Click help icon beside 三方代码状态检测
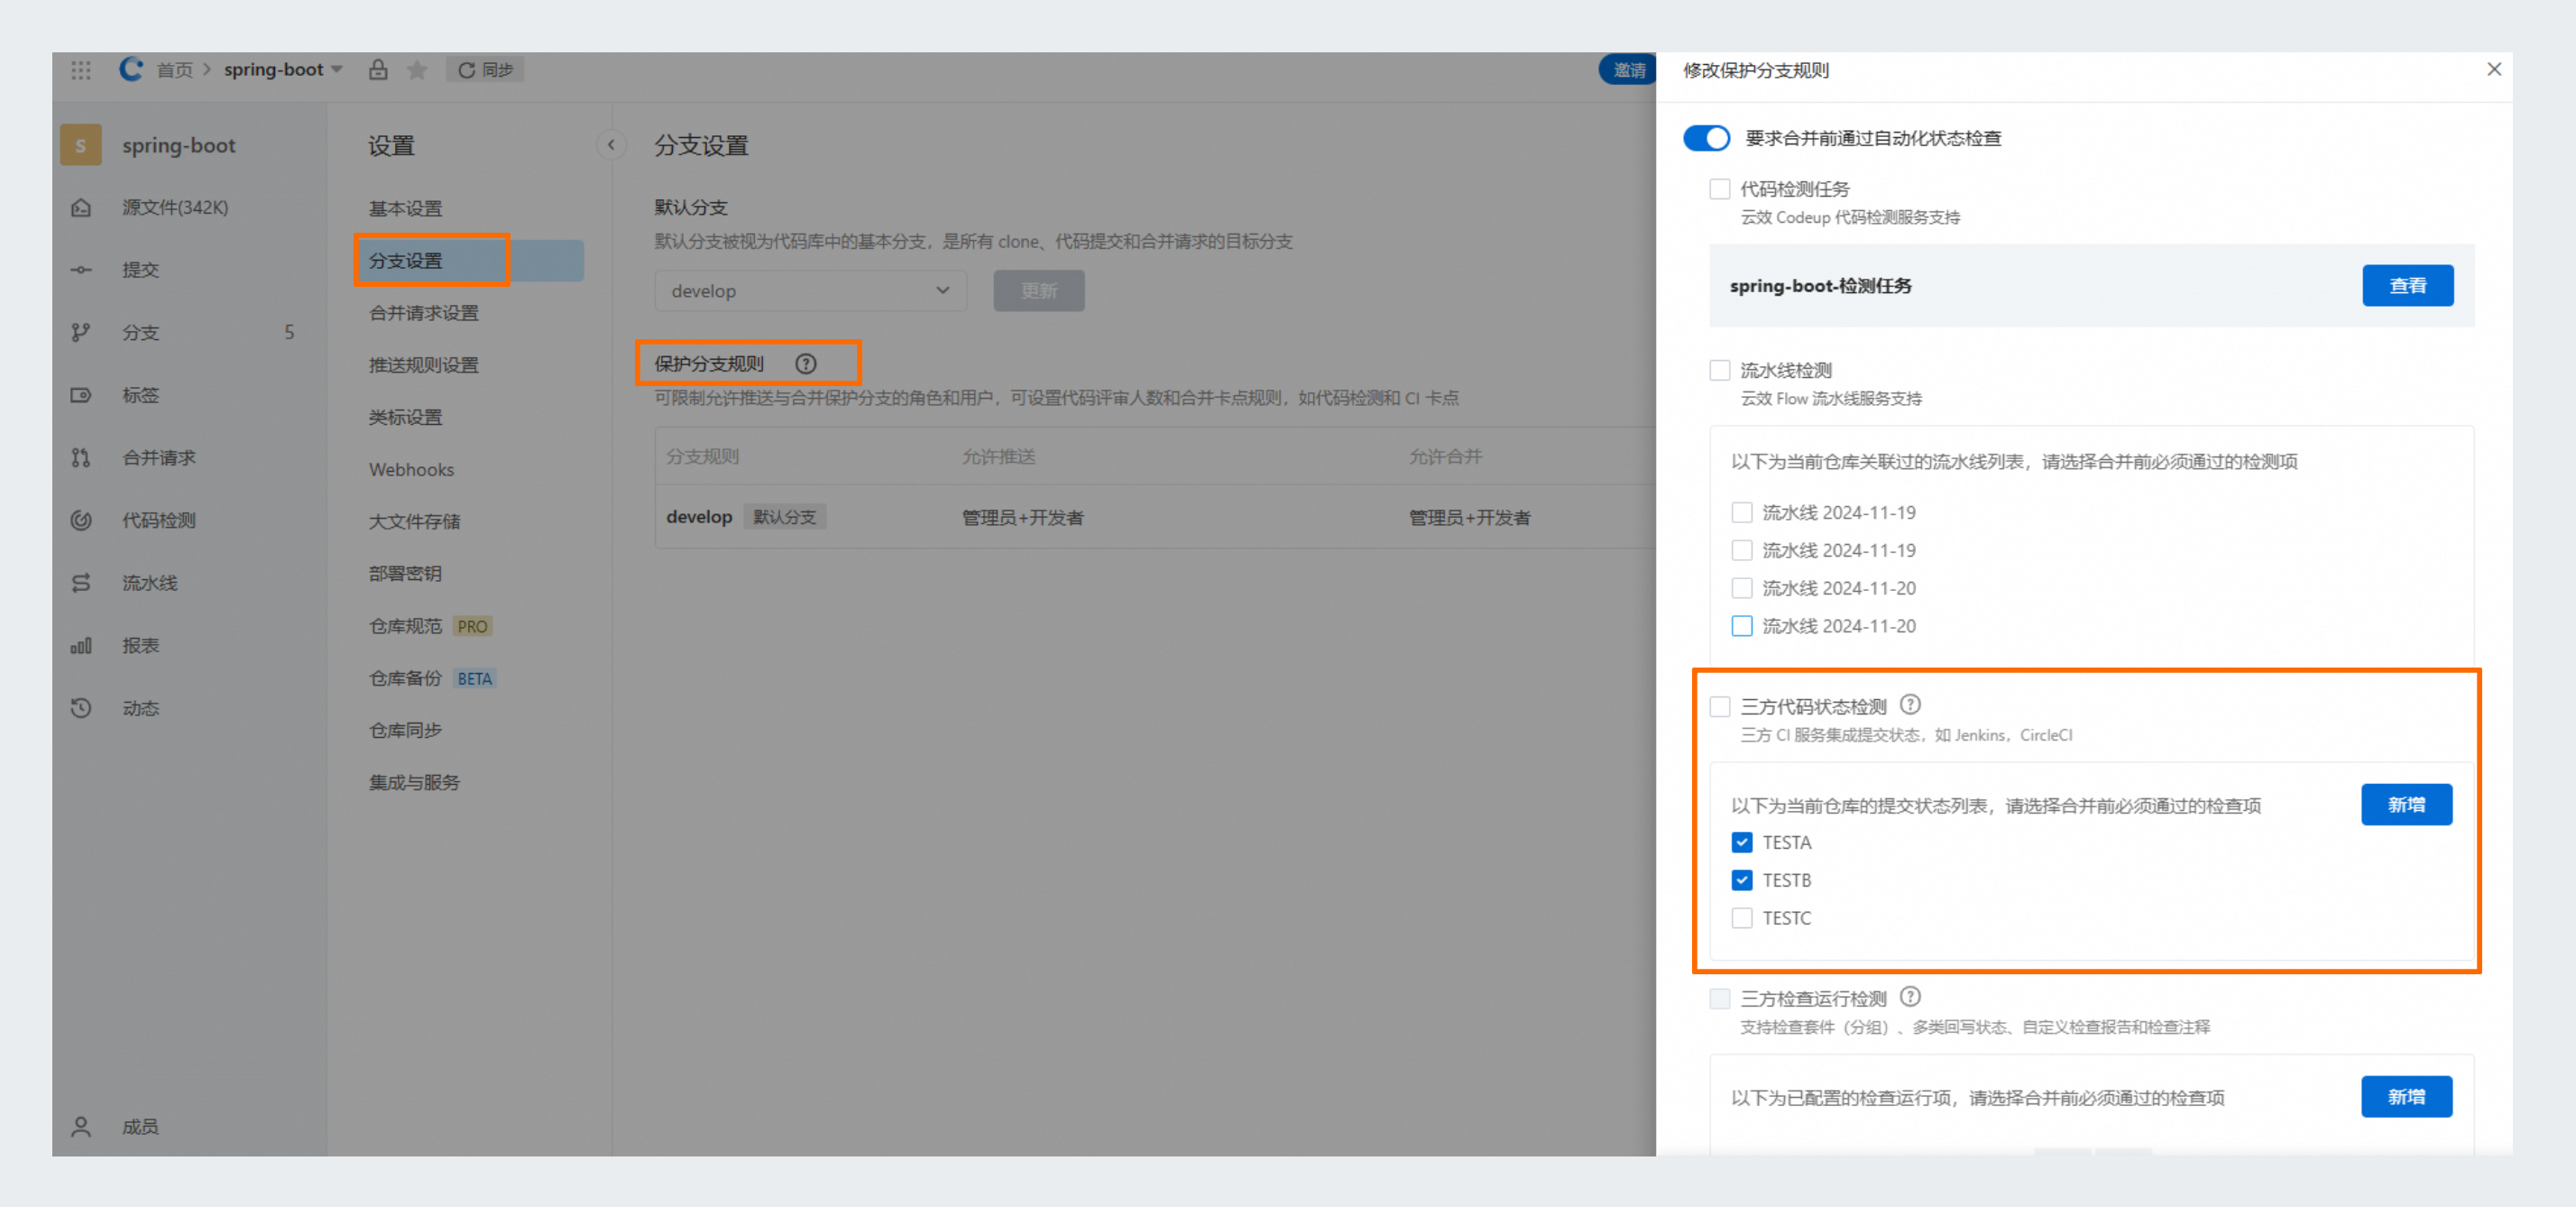Screen dimensions: 2576x1207 point(1910,705)
